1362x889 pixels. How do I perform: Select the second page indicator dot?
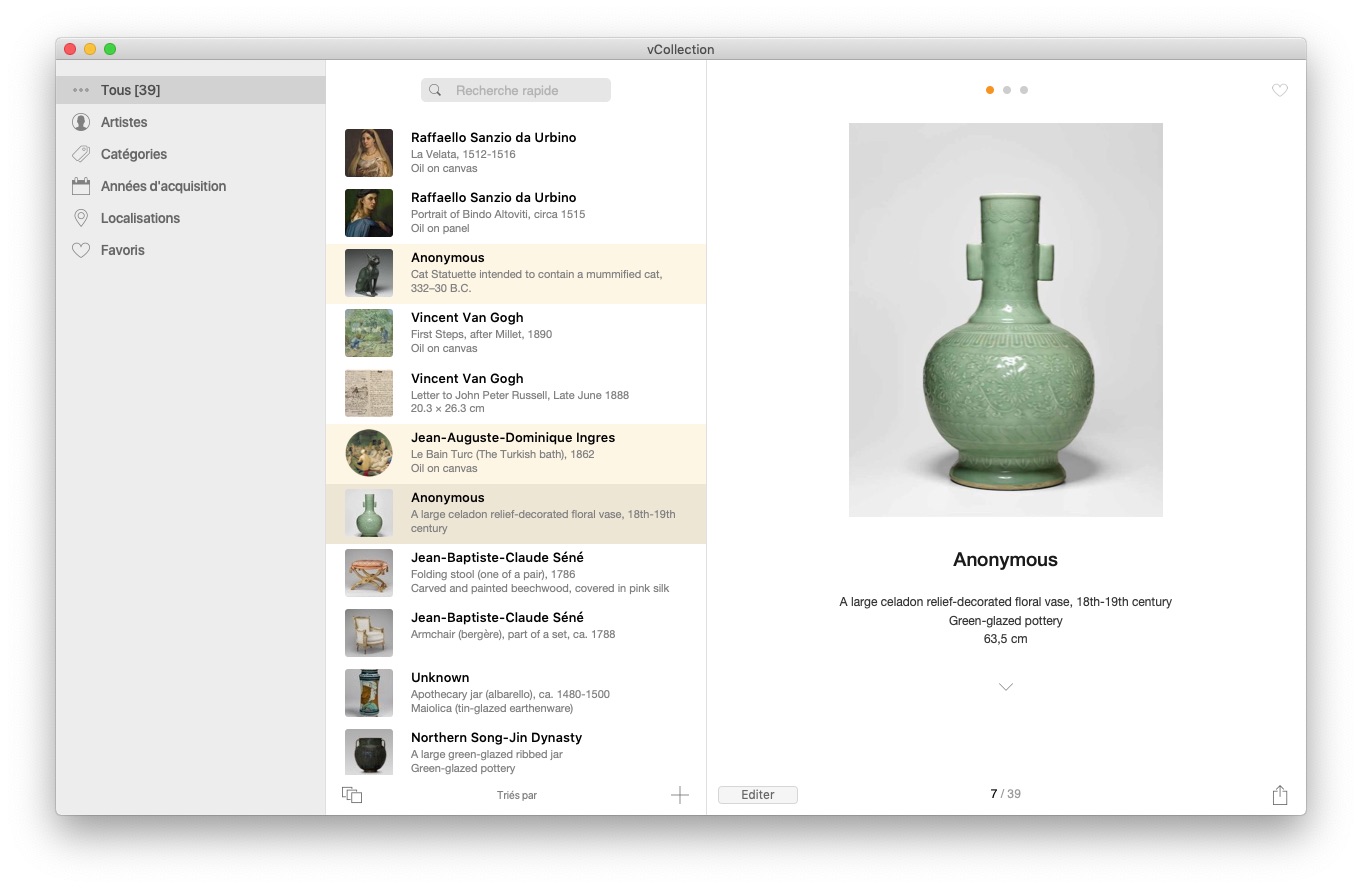[1006, 89]
